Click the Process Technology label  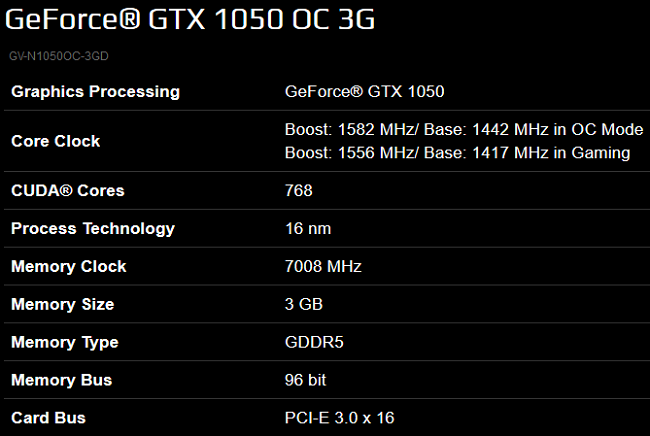(x=93, y=229)
